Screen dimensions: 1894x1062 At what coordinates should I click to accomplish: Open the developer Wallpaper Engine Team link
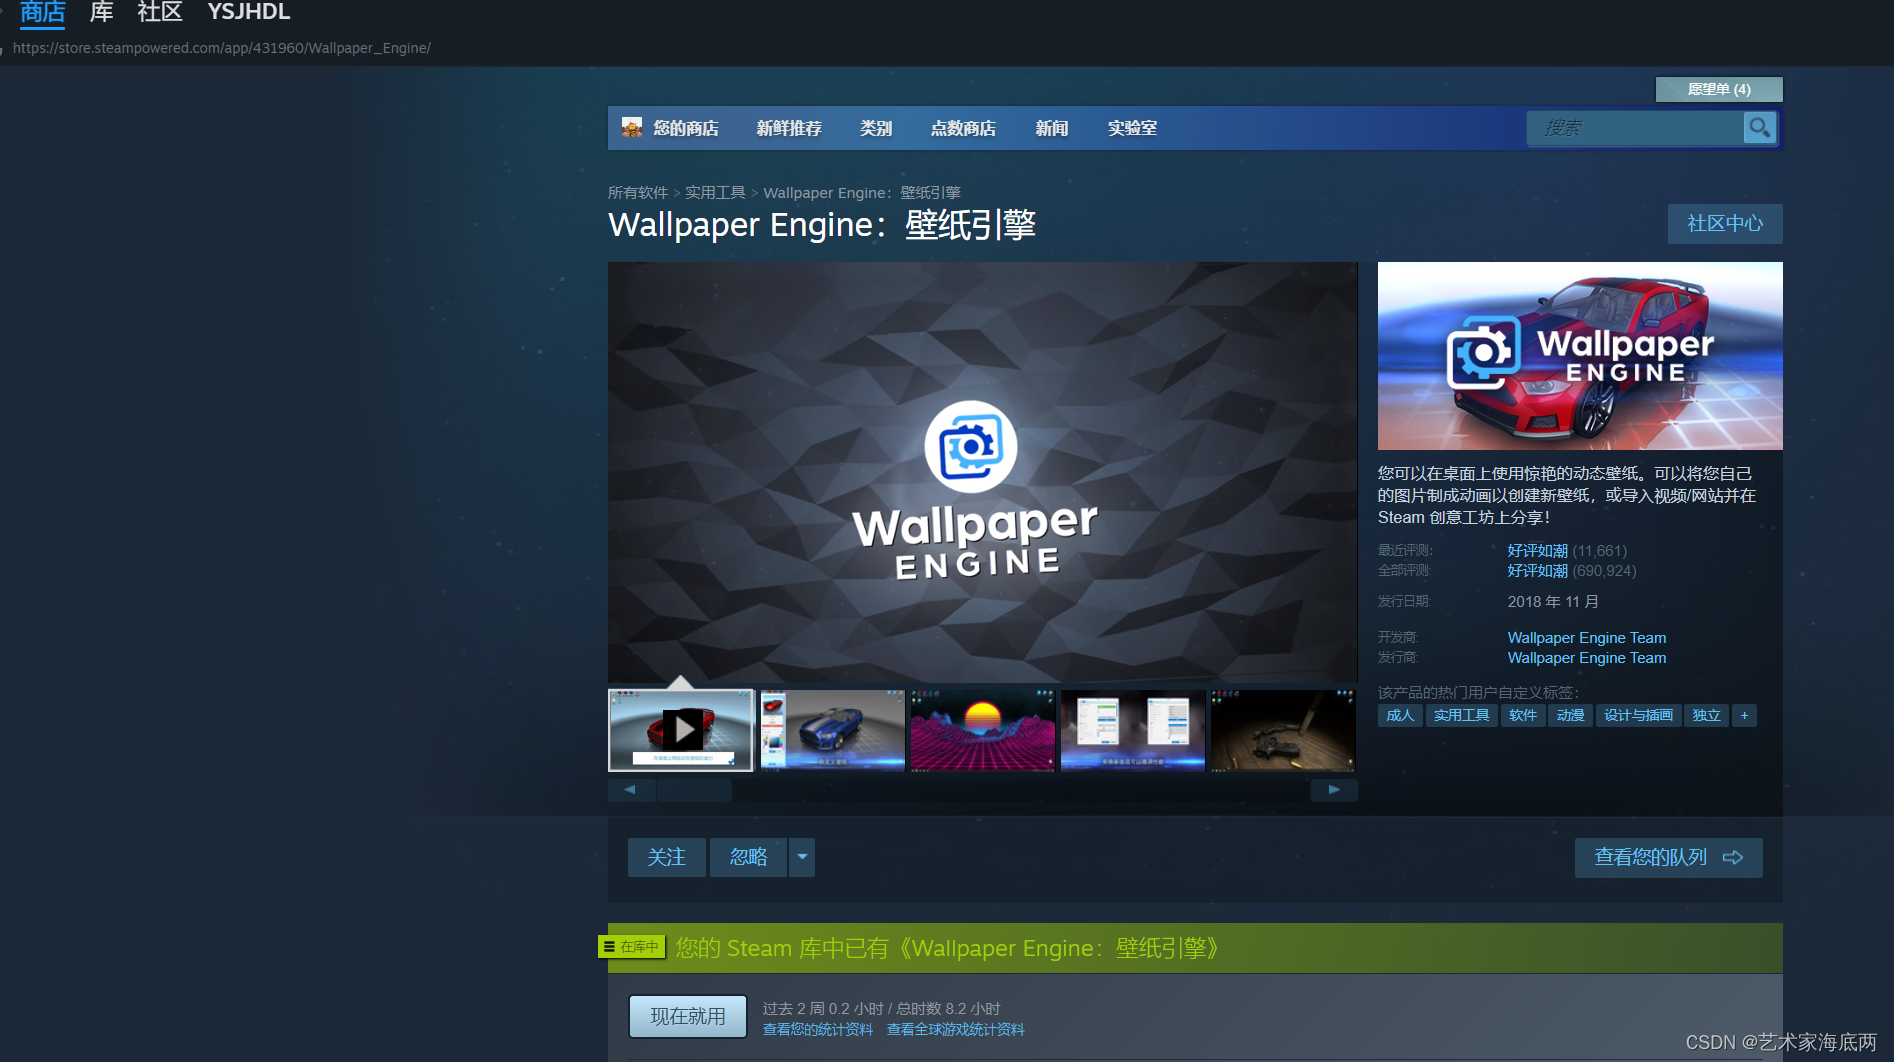[1587, 638]
